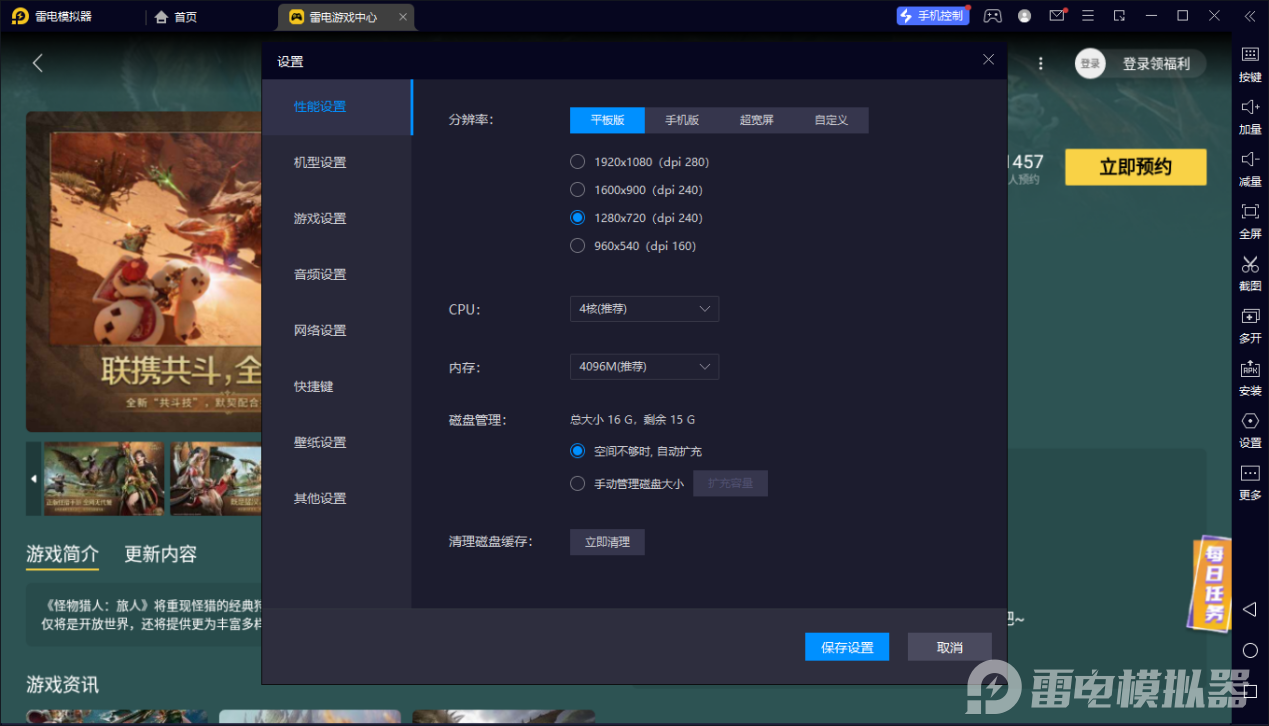Open second game screenshot thumbnail

click(x=216, y=479)
